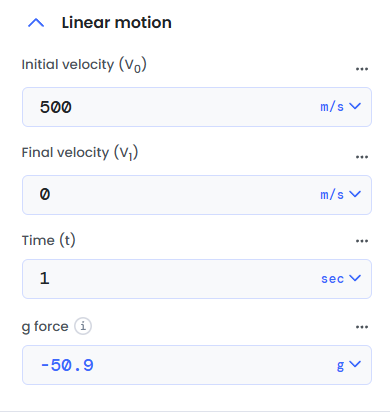Open three-dot menu for Time field
Screen dimensions: 390x413
coord(362,241)
